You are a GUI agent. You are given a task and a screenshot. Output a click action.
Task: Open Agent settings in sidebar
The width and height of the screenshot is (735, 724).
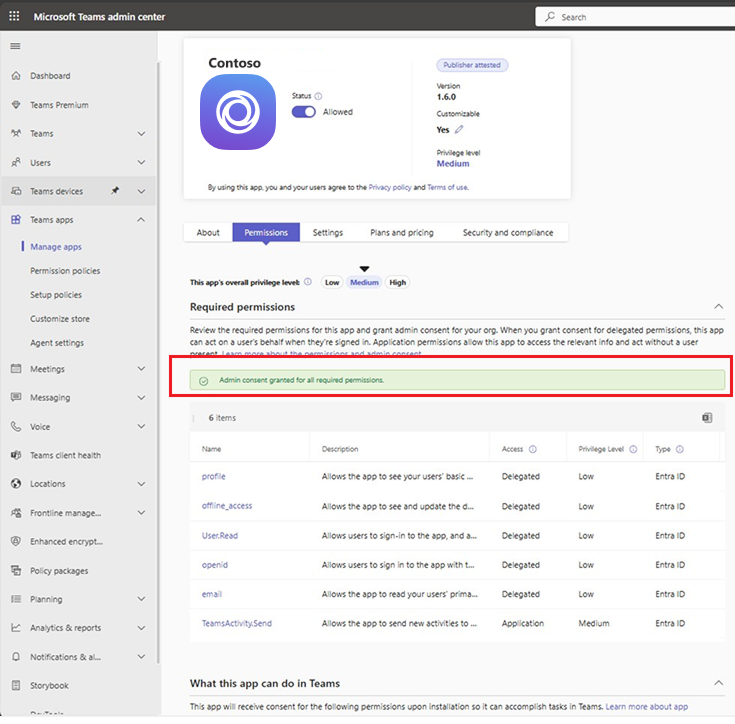[57, 343]
